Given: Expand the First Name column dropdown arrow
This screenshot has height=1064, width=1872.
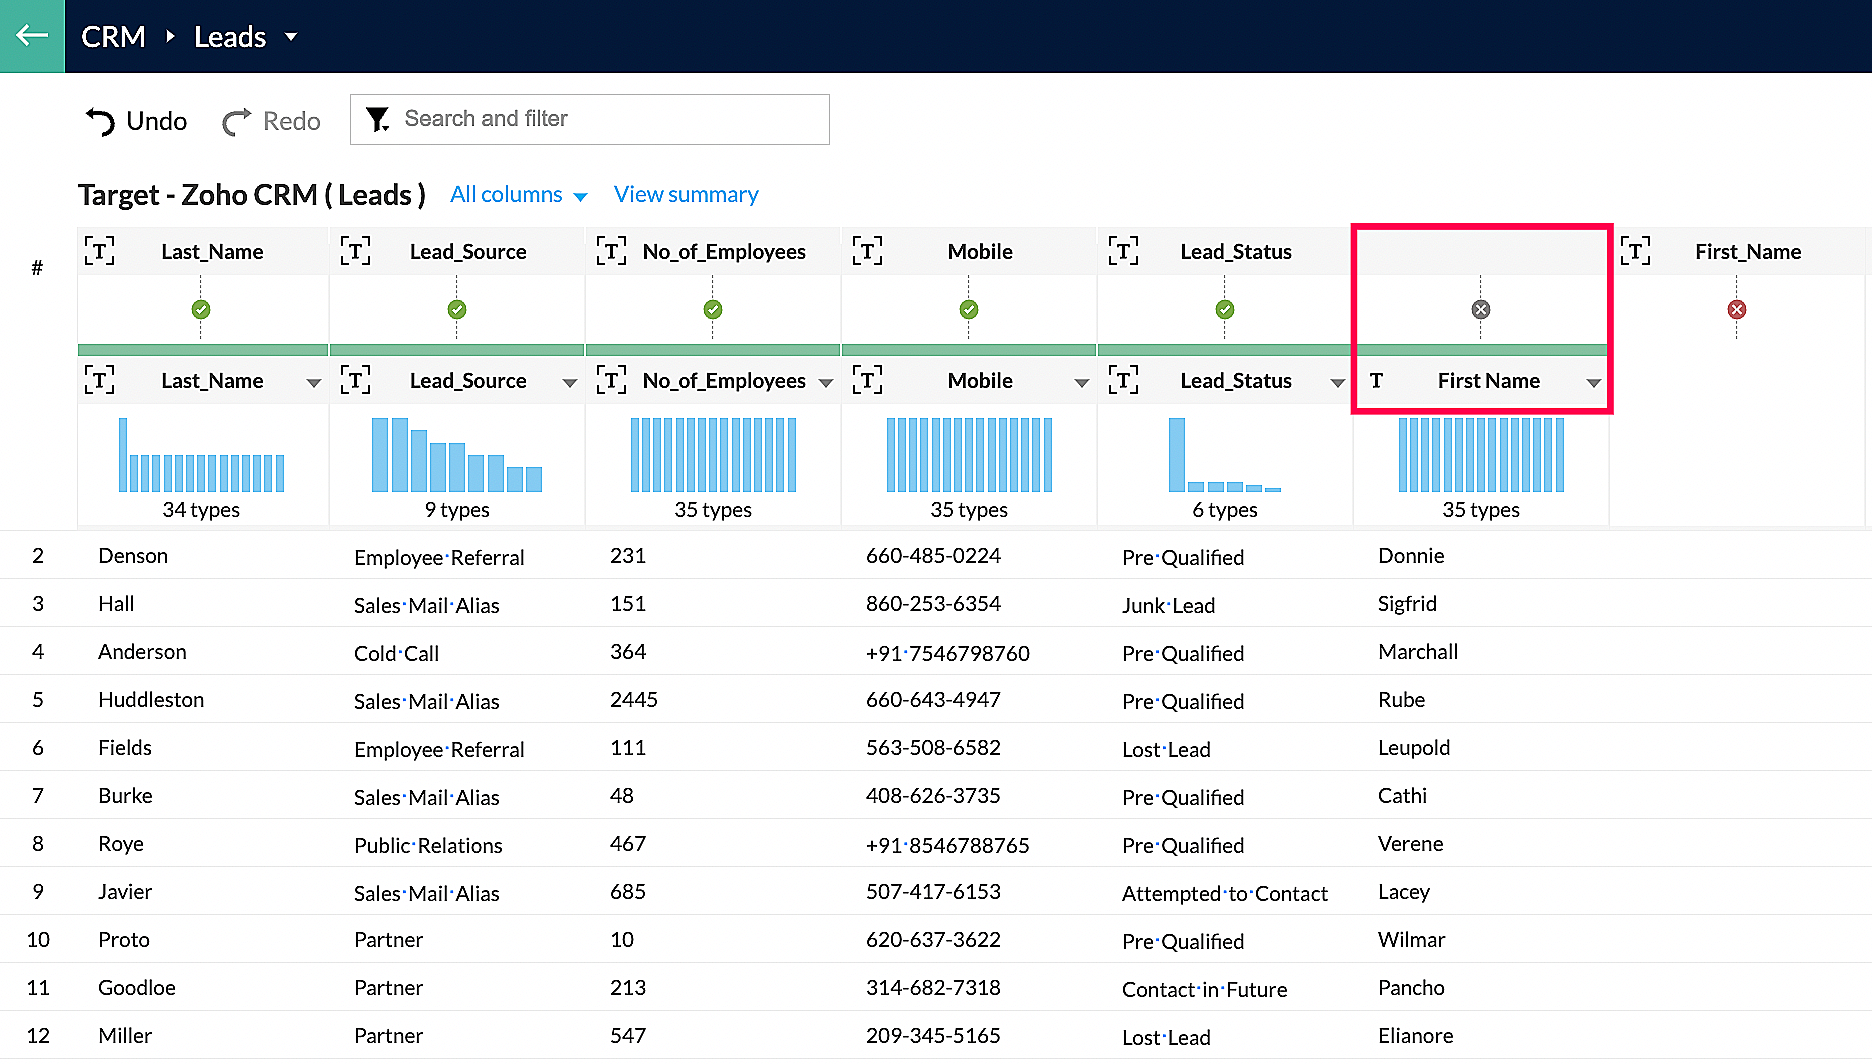Looking at the screenshot, I should [x=1593, y=383].
